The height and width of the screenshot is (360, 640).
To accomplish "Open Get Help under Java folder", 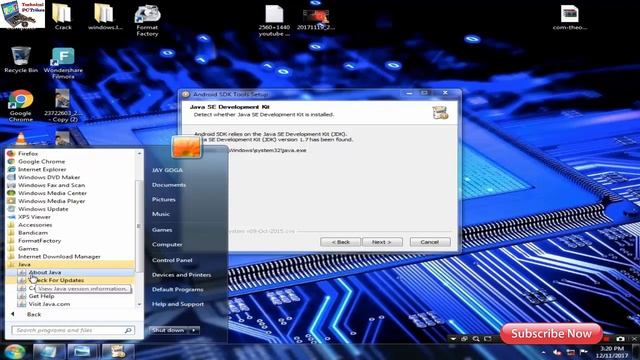I will [41, 296].
